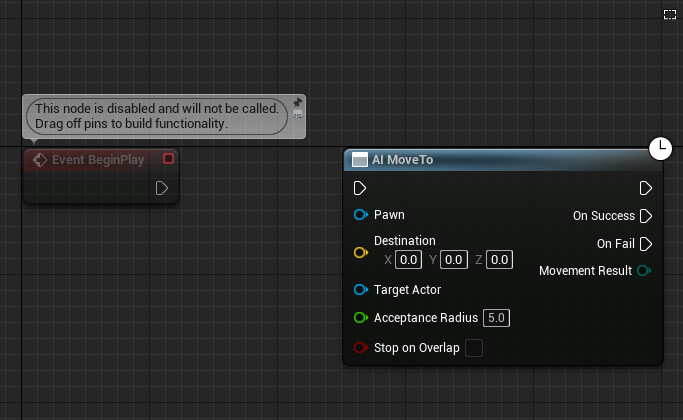Viewport: 683px width, 420px height.
Task: Click the Movement Result output pin
Action: coord(644,271)
